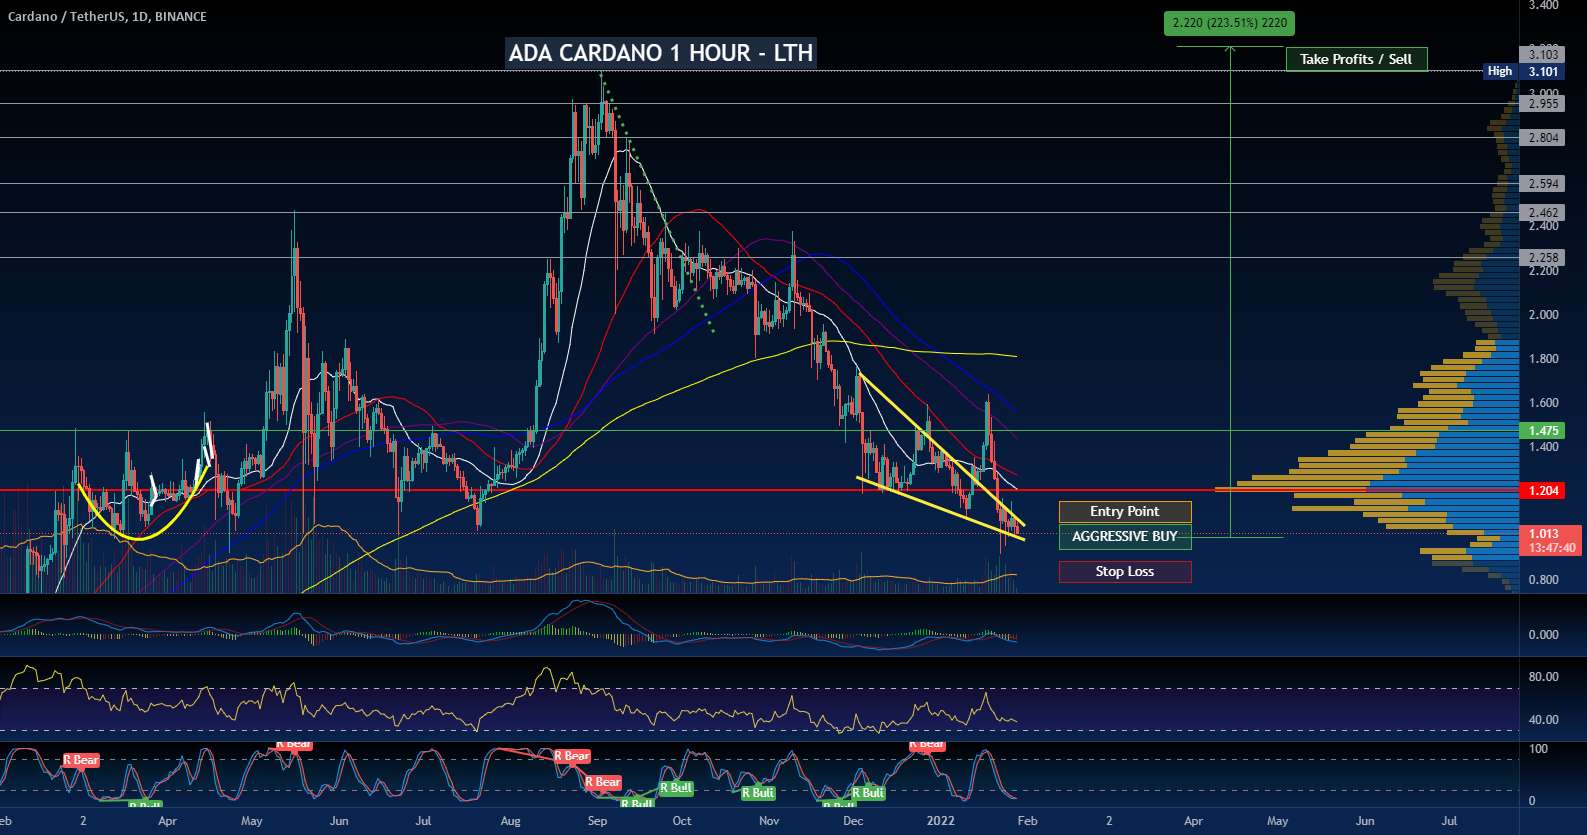Click the 3.400 price axis tick

click(1543, 6)
